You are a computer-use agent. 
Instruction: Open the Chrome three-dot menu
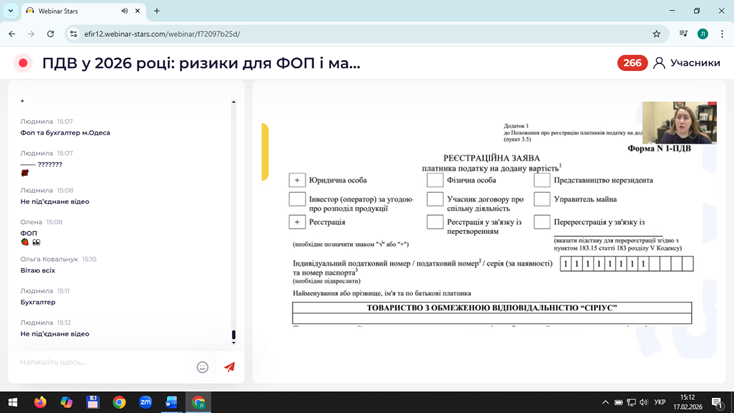click(x=722, y=33)
